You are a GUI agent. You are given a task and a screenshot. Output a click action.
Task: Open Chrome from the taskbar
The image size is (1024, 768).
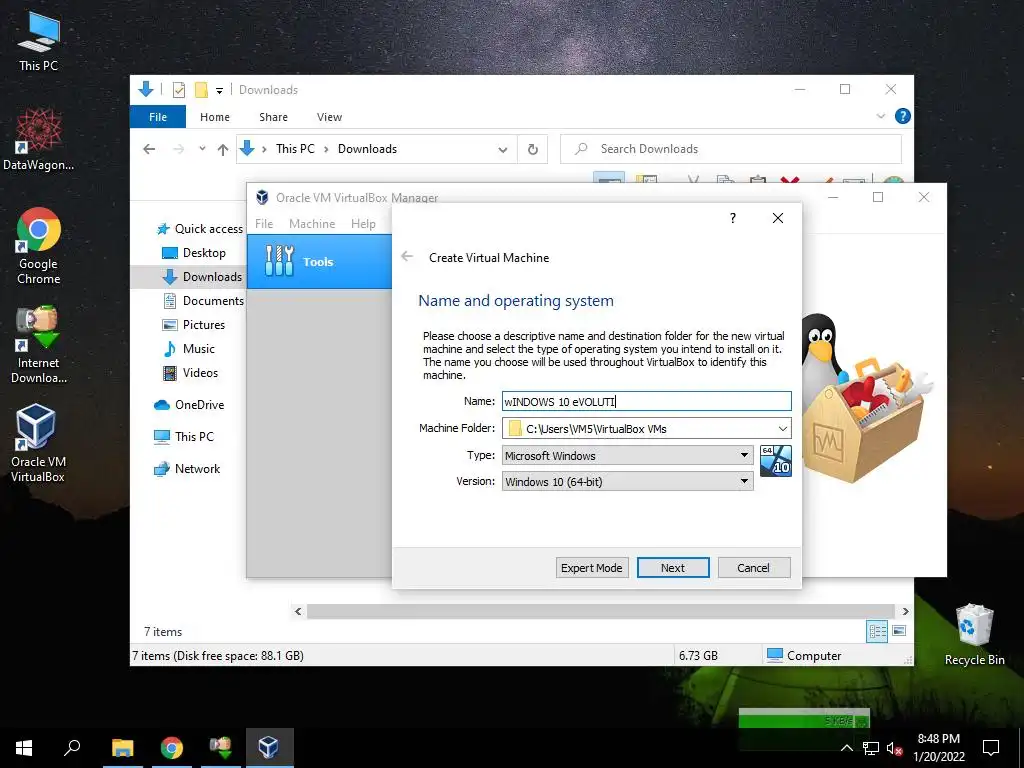pyautogui.click(x=171, y=748)
